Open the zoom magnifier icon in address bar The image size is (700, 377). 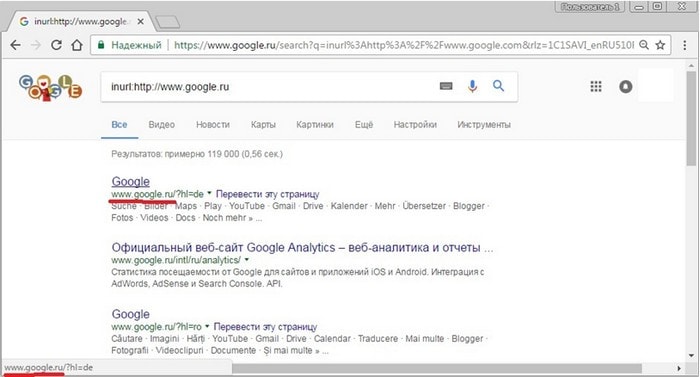click(644, 45)
